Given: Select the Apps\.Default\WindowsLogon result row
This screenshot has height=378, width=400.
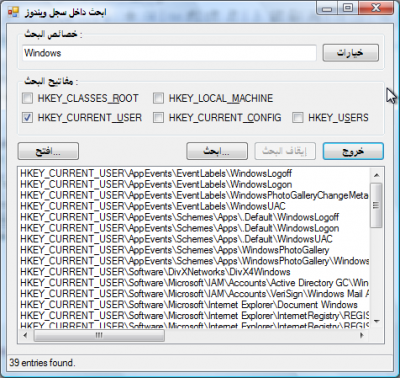Looking at the screenshot, I should tap(194, 228).
